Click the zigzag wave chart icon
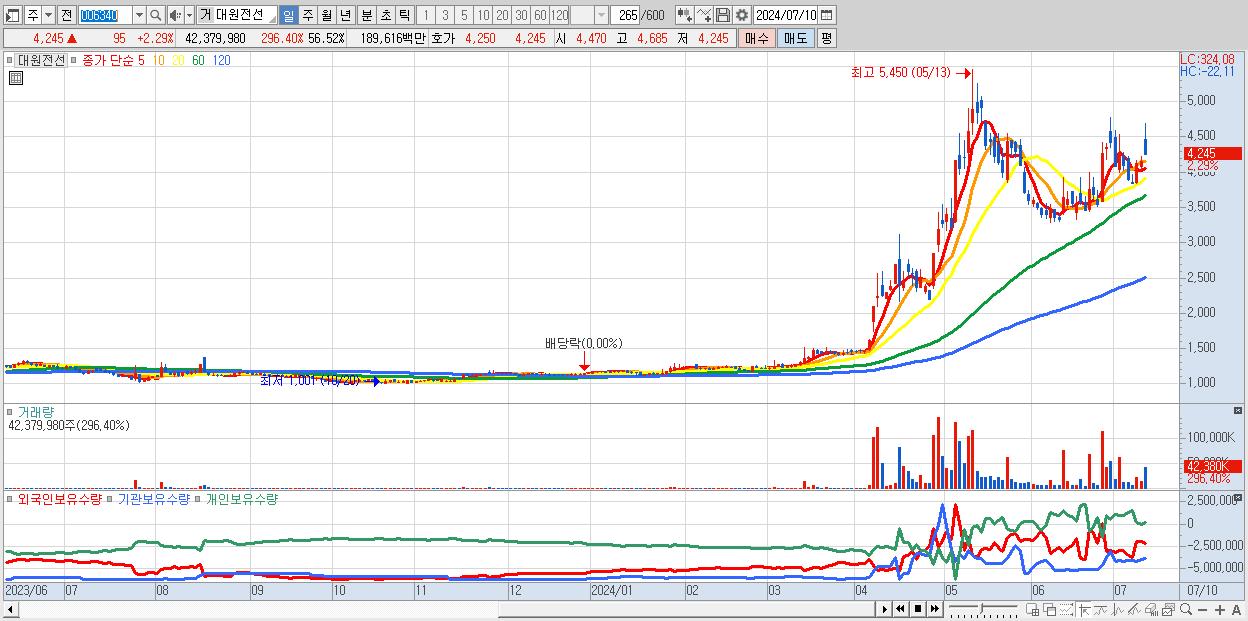The width and height of the screenshot is (1248, 621). [1118, 610]
